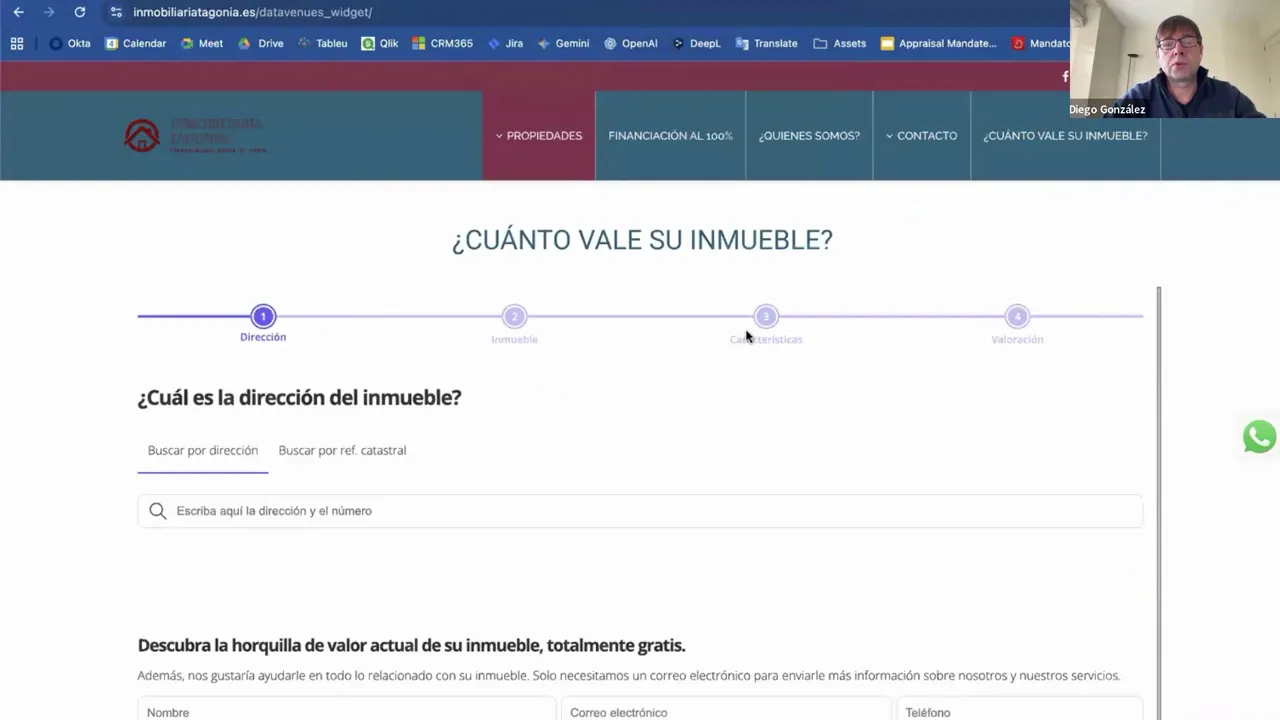
Task: Click the search magnifier in the address field
Action: click(x=157, y=511)
